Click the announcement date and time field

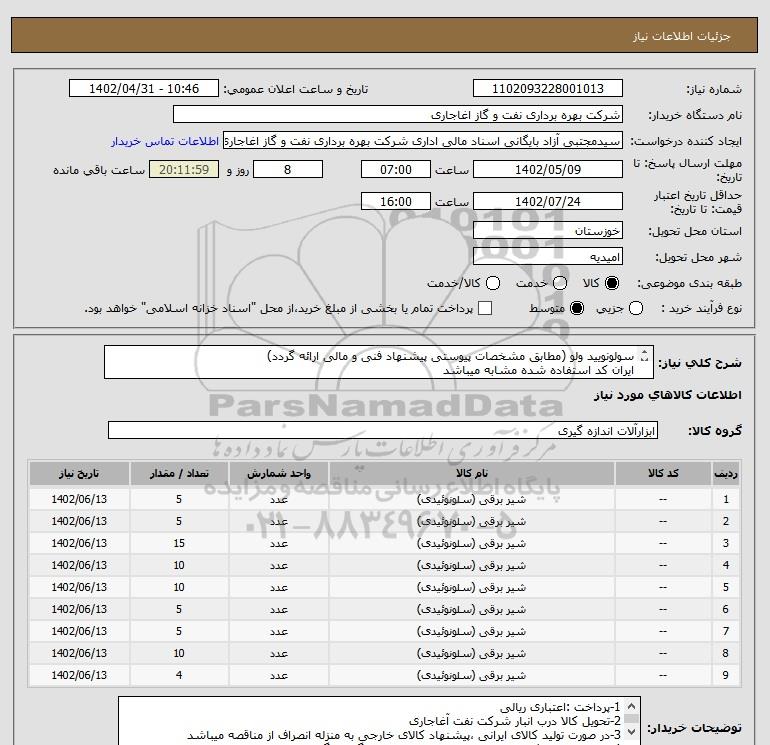tap(144, 88)
